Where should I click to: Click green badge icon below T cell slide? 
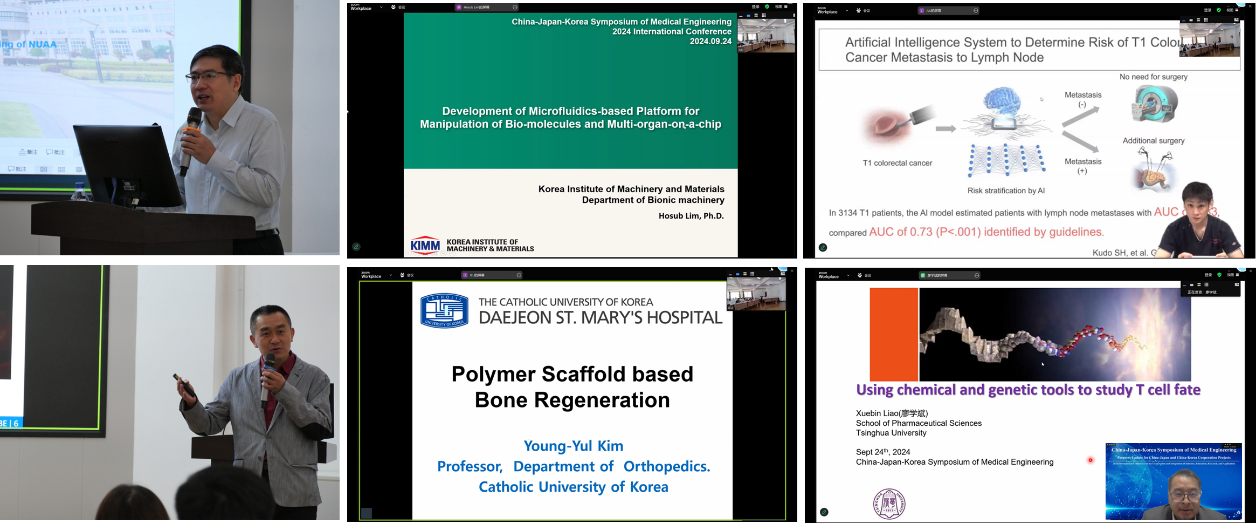click(x=823, y=512)
